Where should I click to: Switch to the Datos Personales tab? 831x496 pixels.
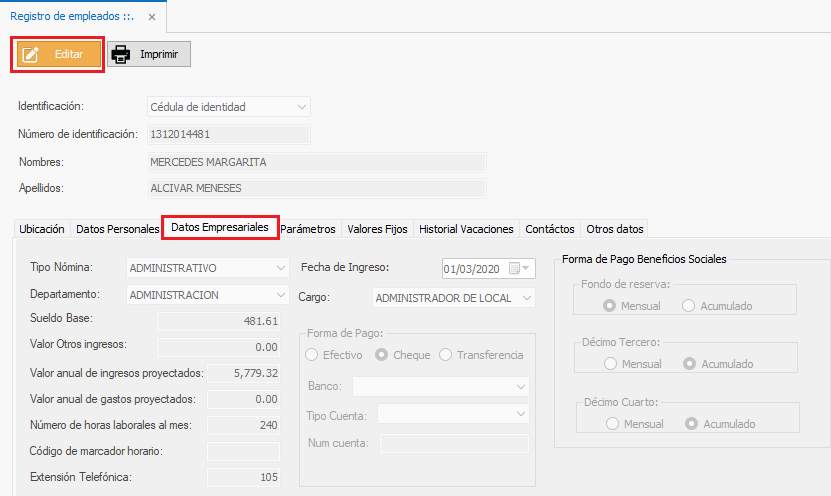117,229
